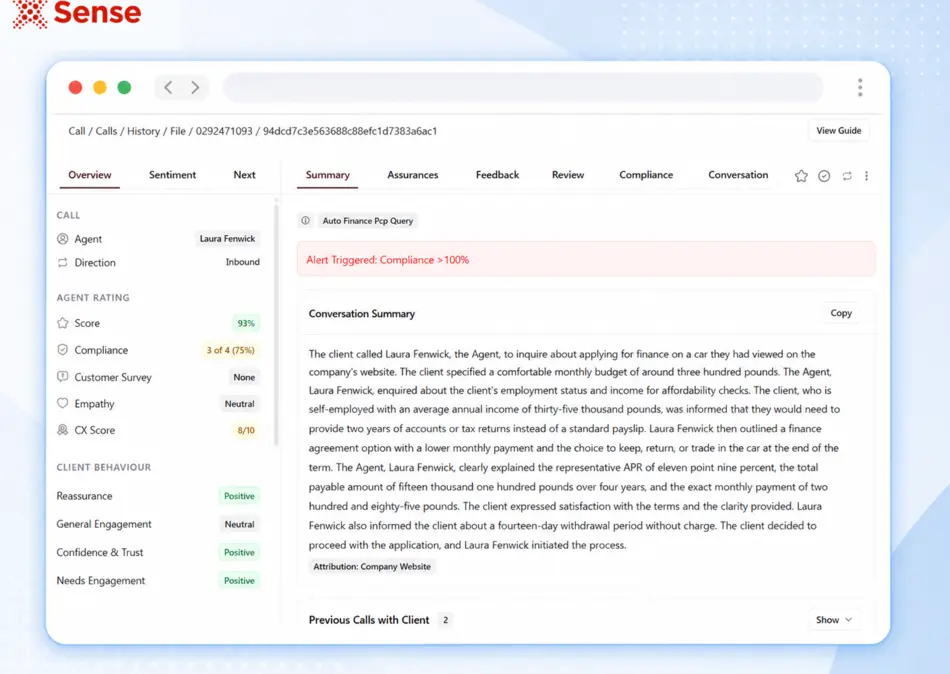Click the star favorite icon beside Conversation tab
Viewport: 950px width, 674px height.
click(801, 176)
